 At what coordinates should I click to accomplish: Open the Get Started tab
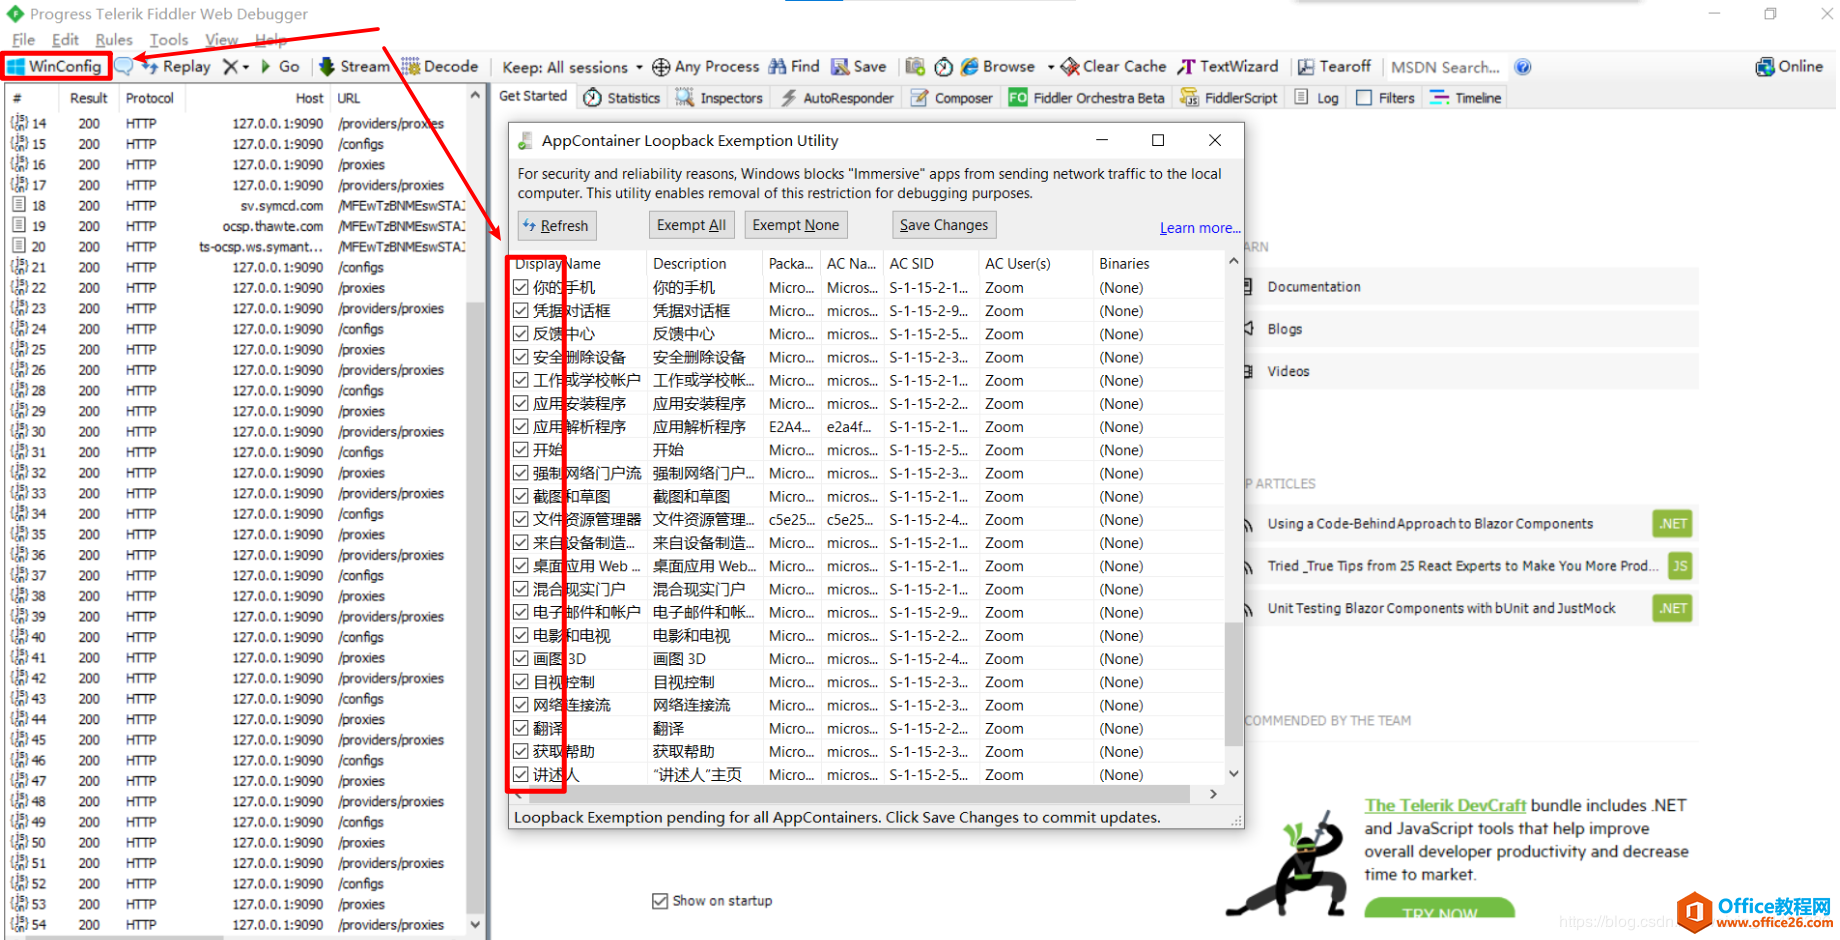pos(533,96)
